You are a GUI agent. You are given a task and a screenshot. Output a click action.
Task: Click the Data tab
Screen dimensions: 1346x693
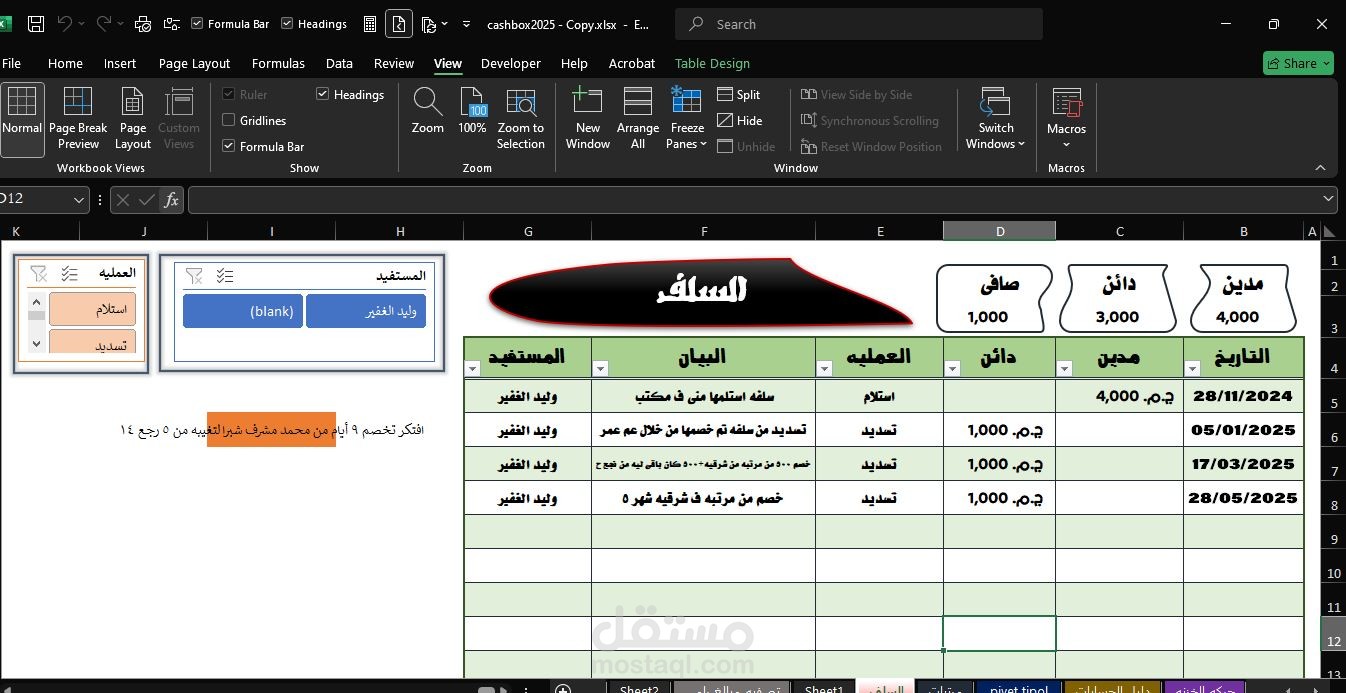point(339,63)
